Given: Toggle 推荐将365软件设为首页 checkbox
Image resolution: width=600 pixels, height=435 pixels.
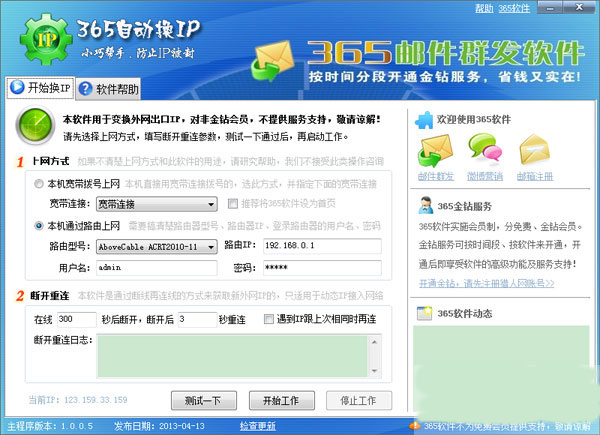Looking at the screenshot, I should point(232,204).
